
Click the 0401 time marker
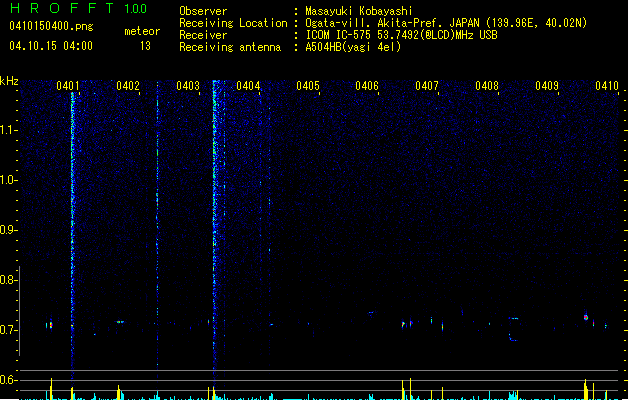click(x=68, y=86)
